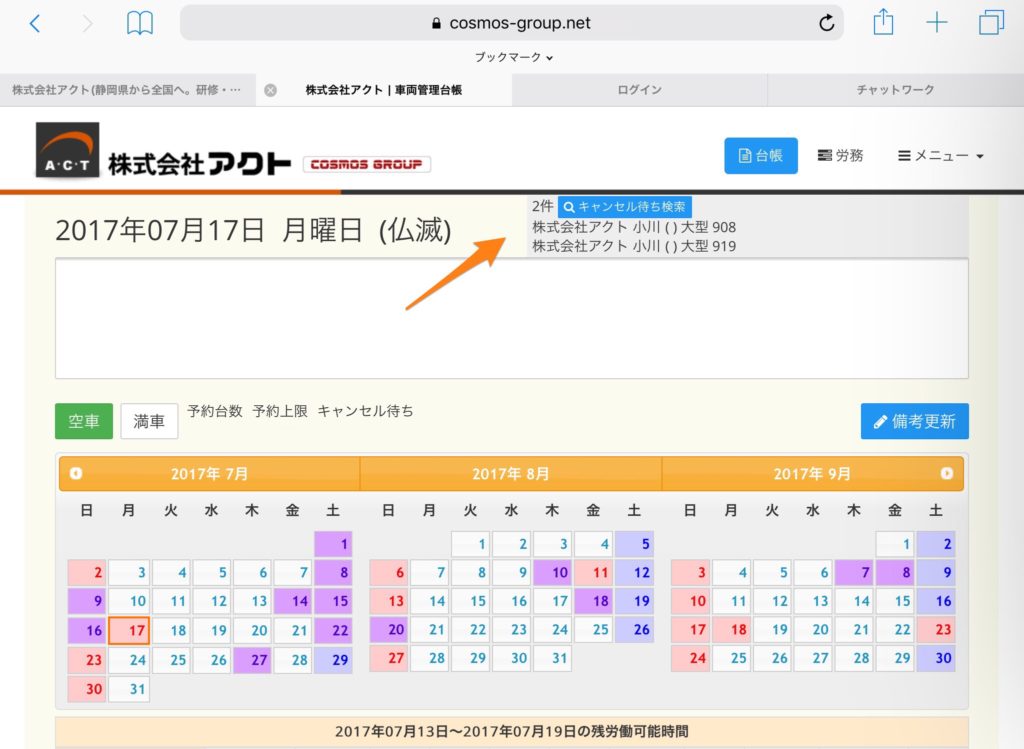Toggle the 空車 green button
This screenshot has height=749, width=1024.
(84, 422)
